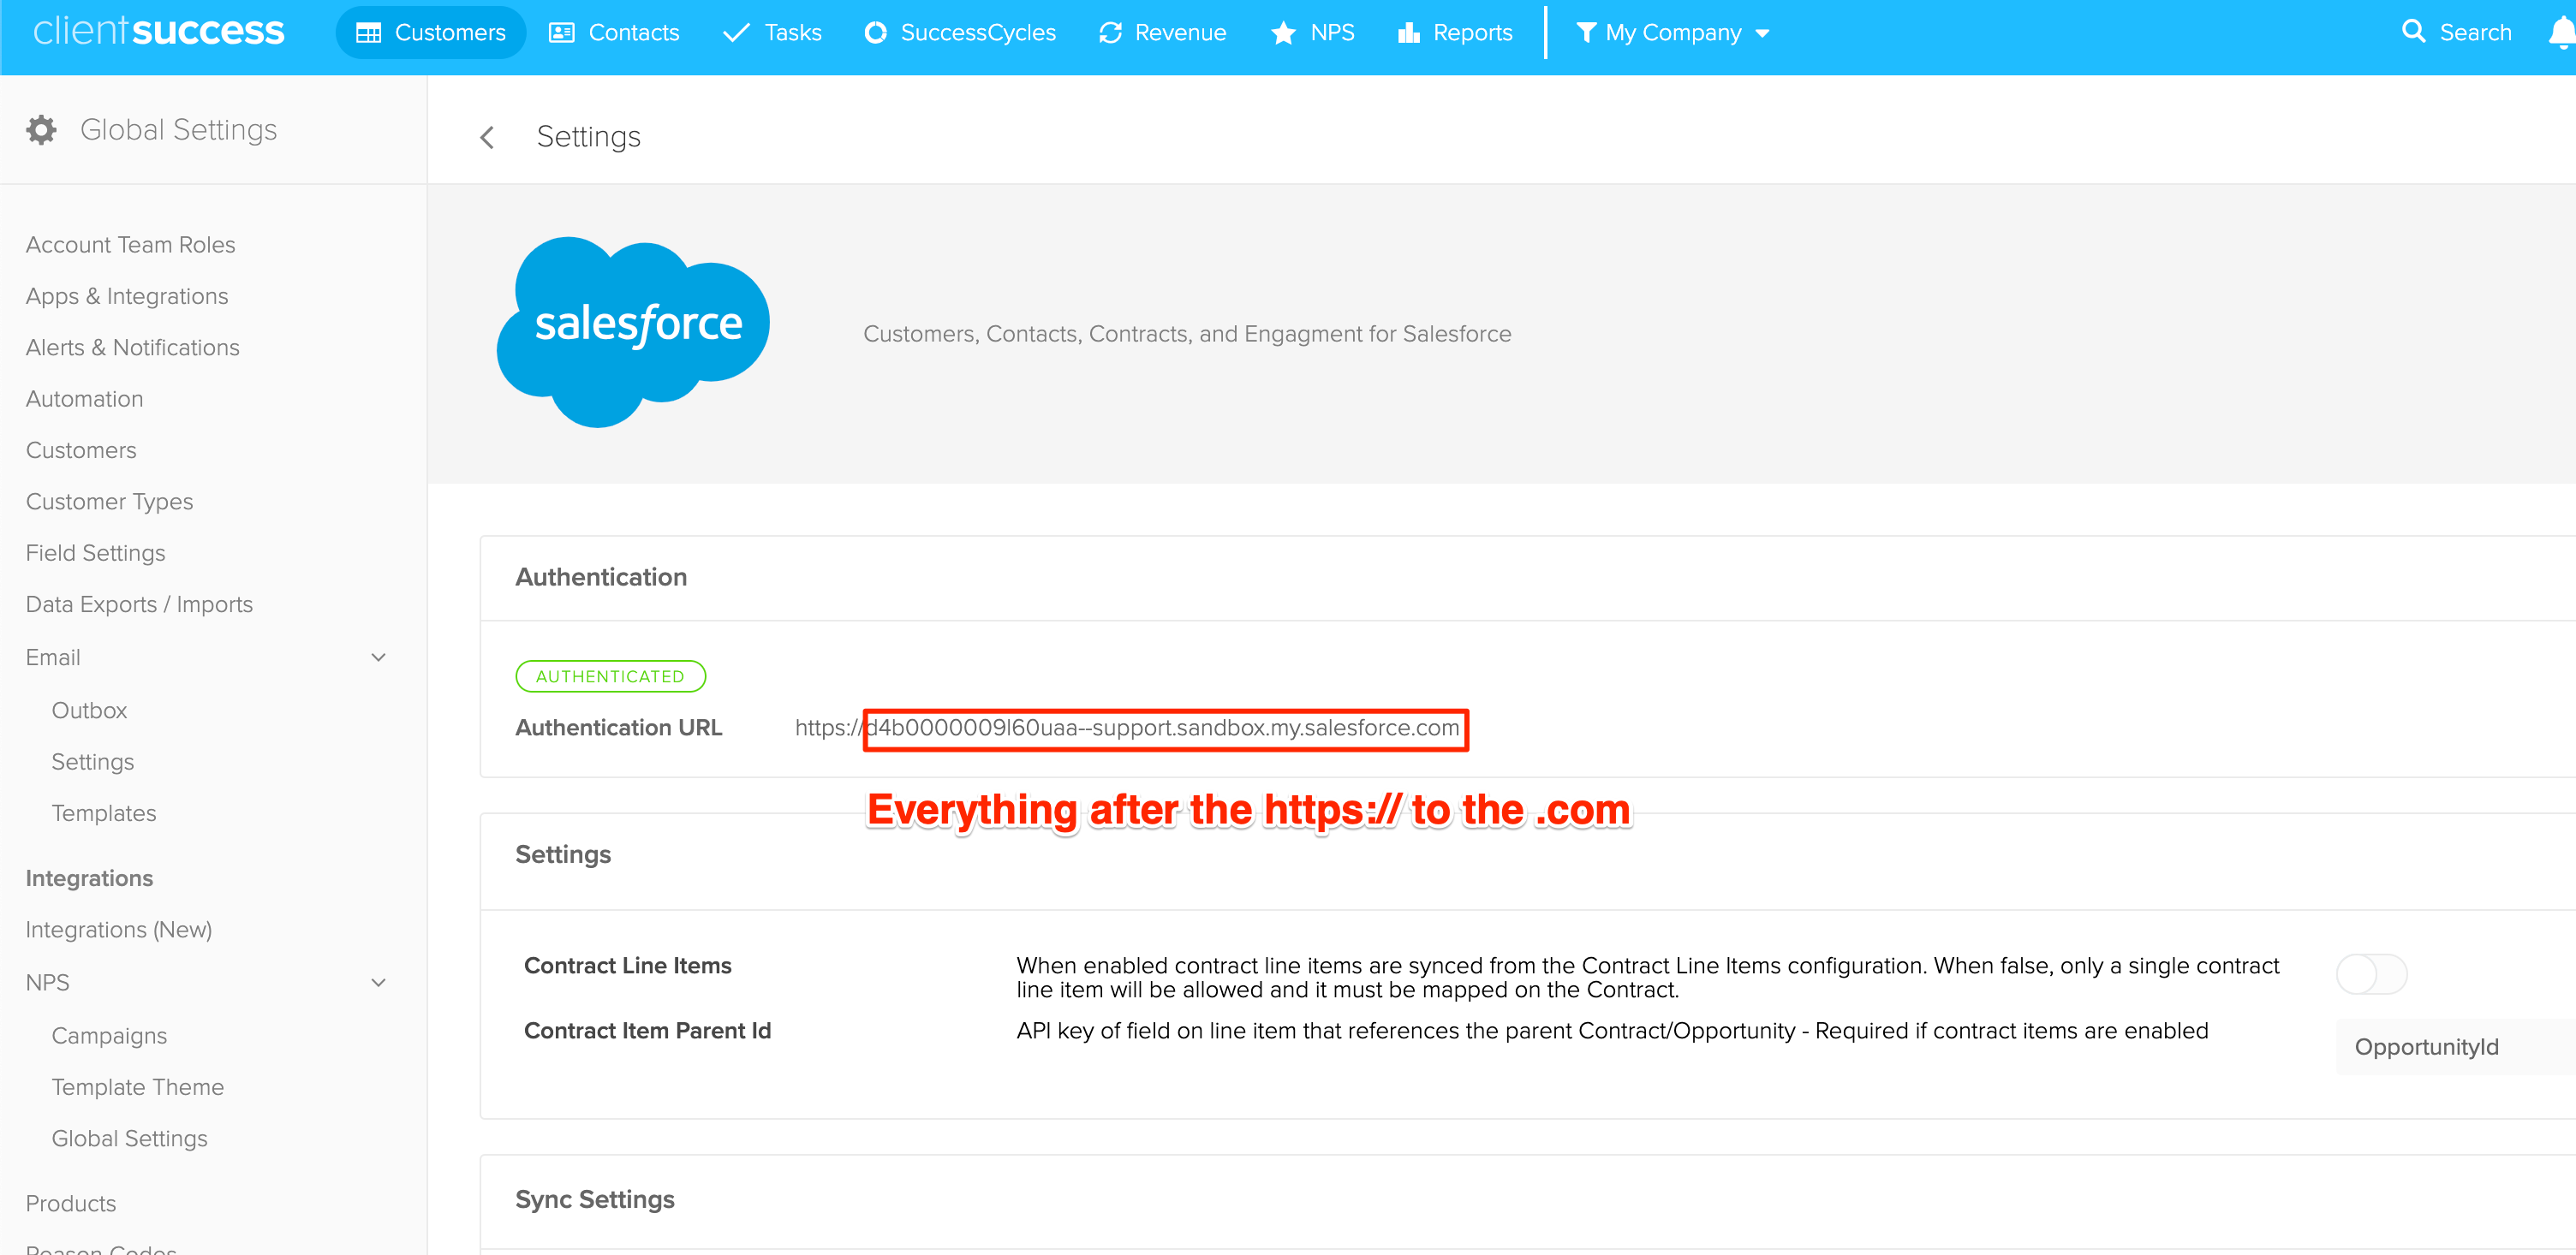Click the AUTHENTICATED status badge
The image size is (2576, 1255).
[610, 677]
